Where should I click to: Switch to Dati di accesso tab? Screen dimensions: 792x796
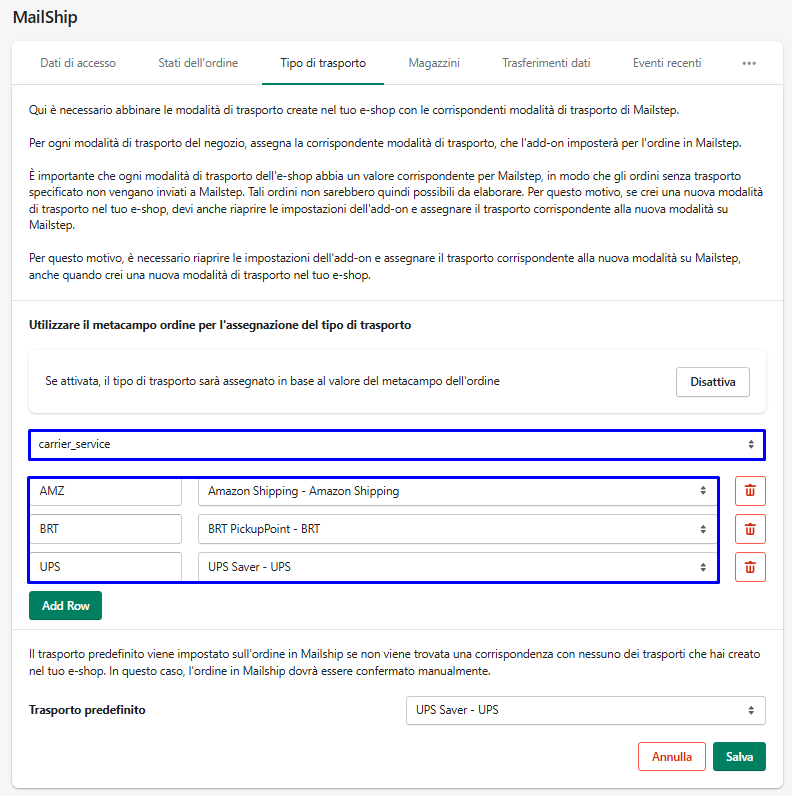(x=78, y=63)
